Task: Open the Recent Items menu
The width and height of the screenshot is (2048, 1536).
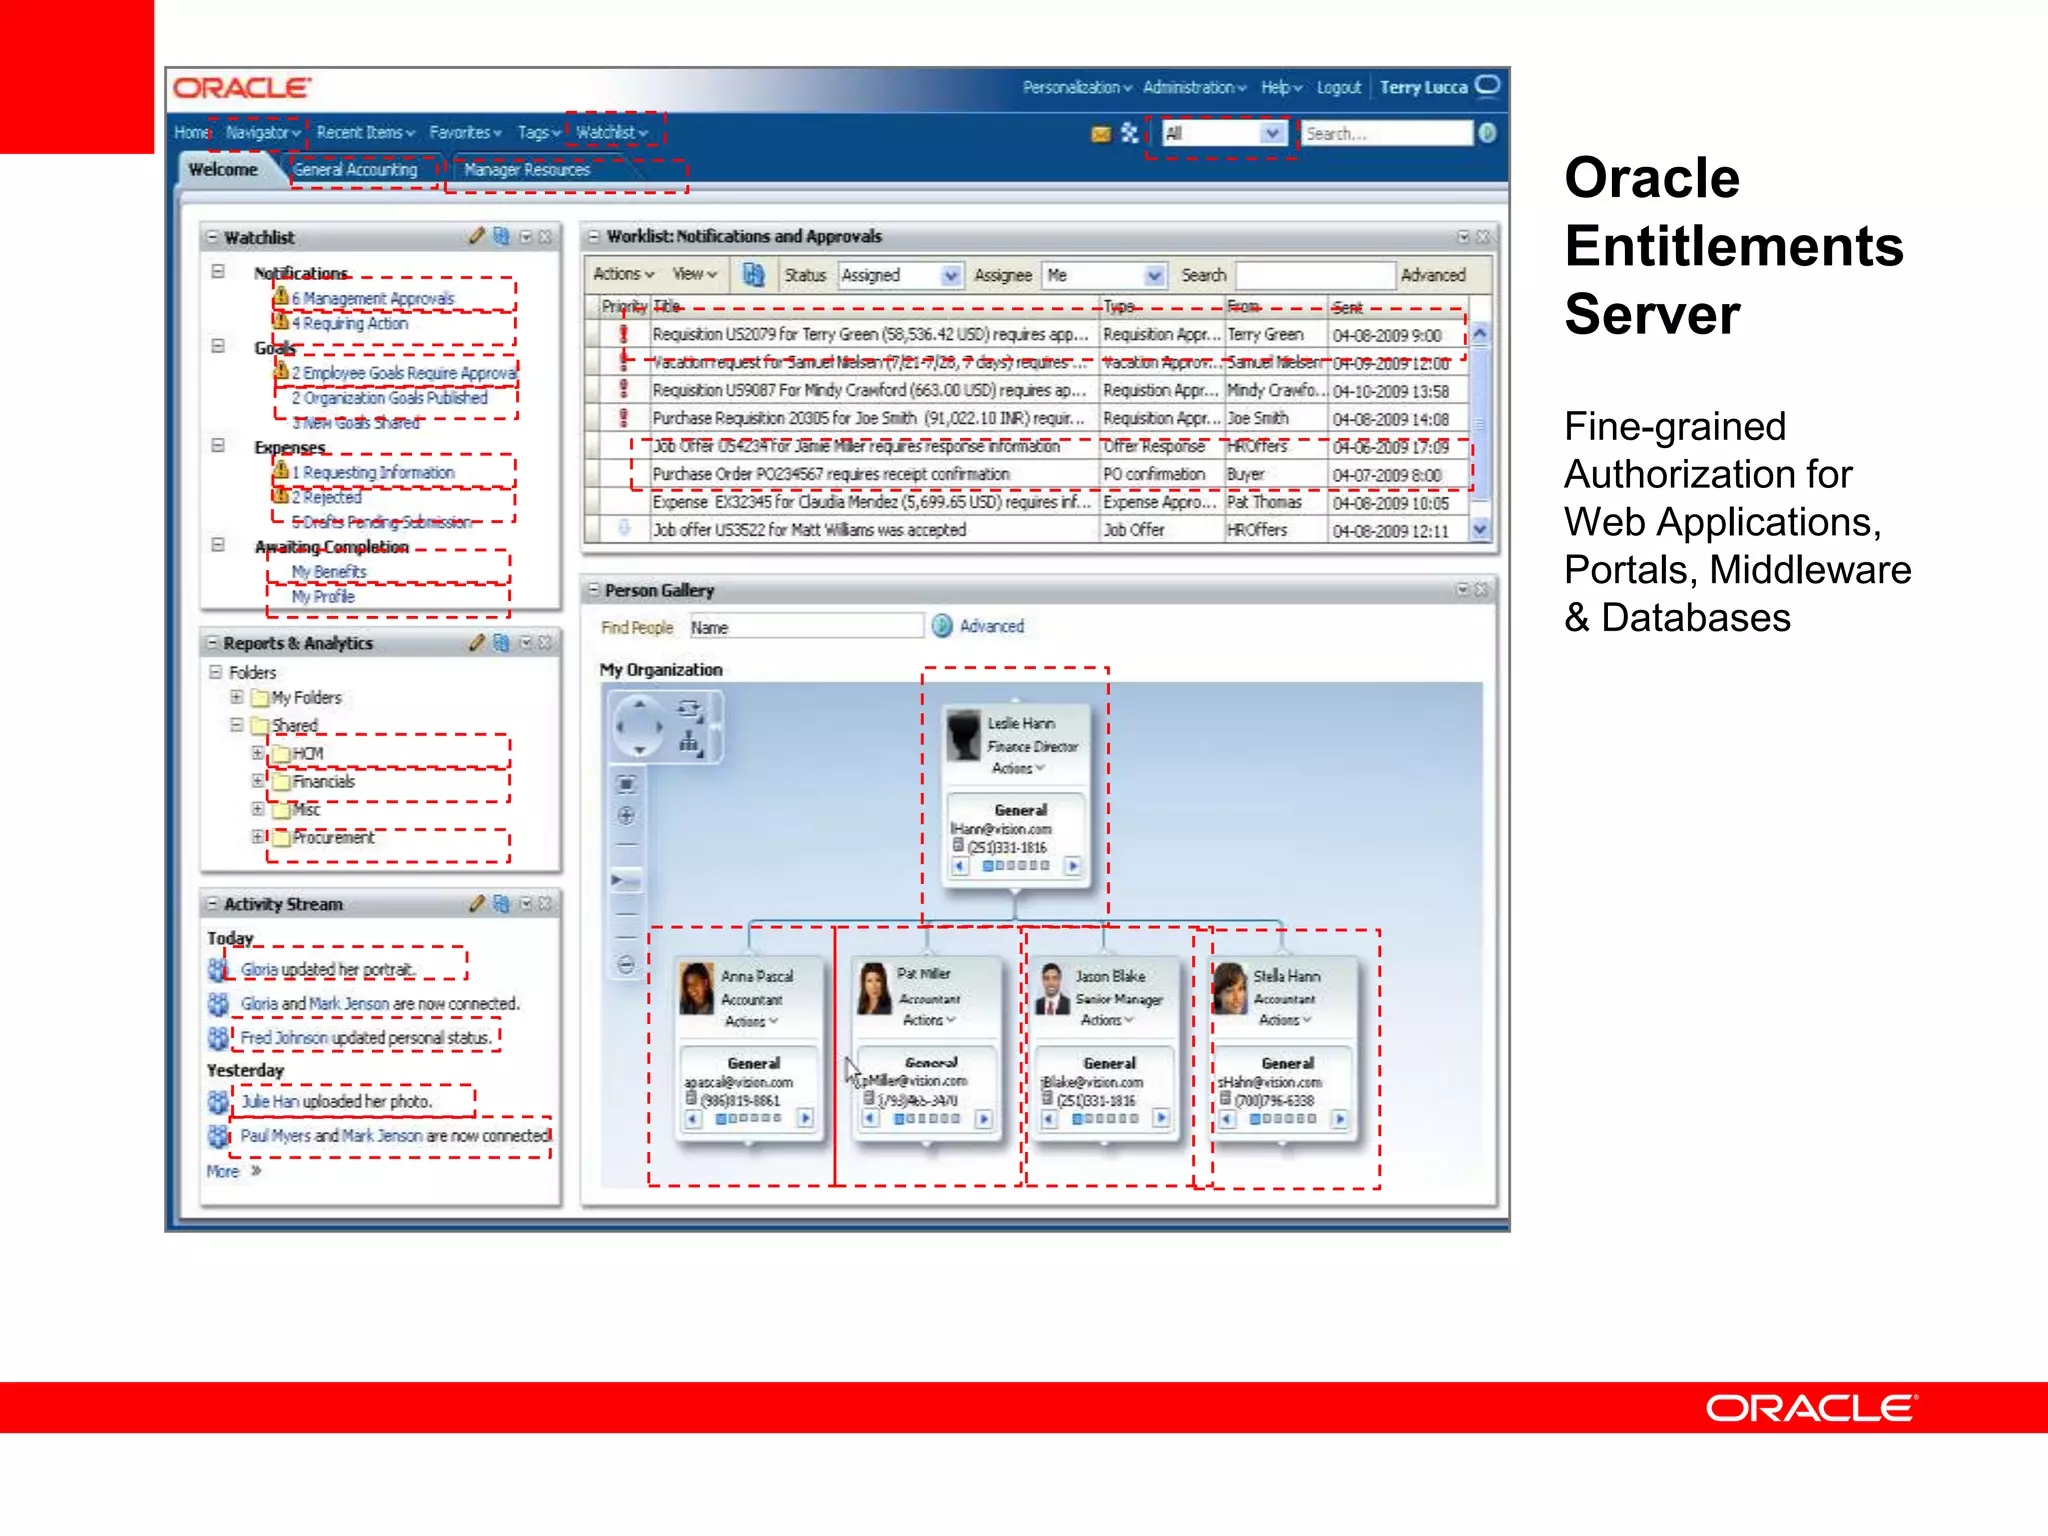Action: pyautogui.click(x=365, y=132)
